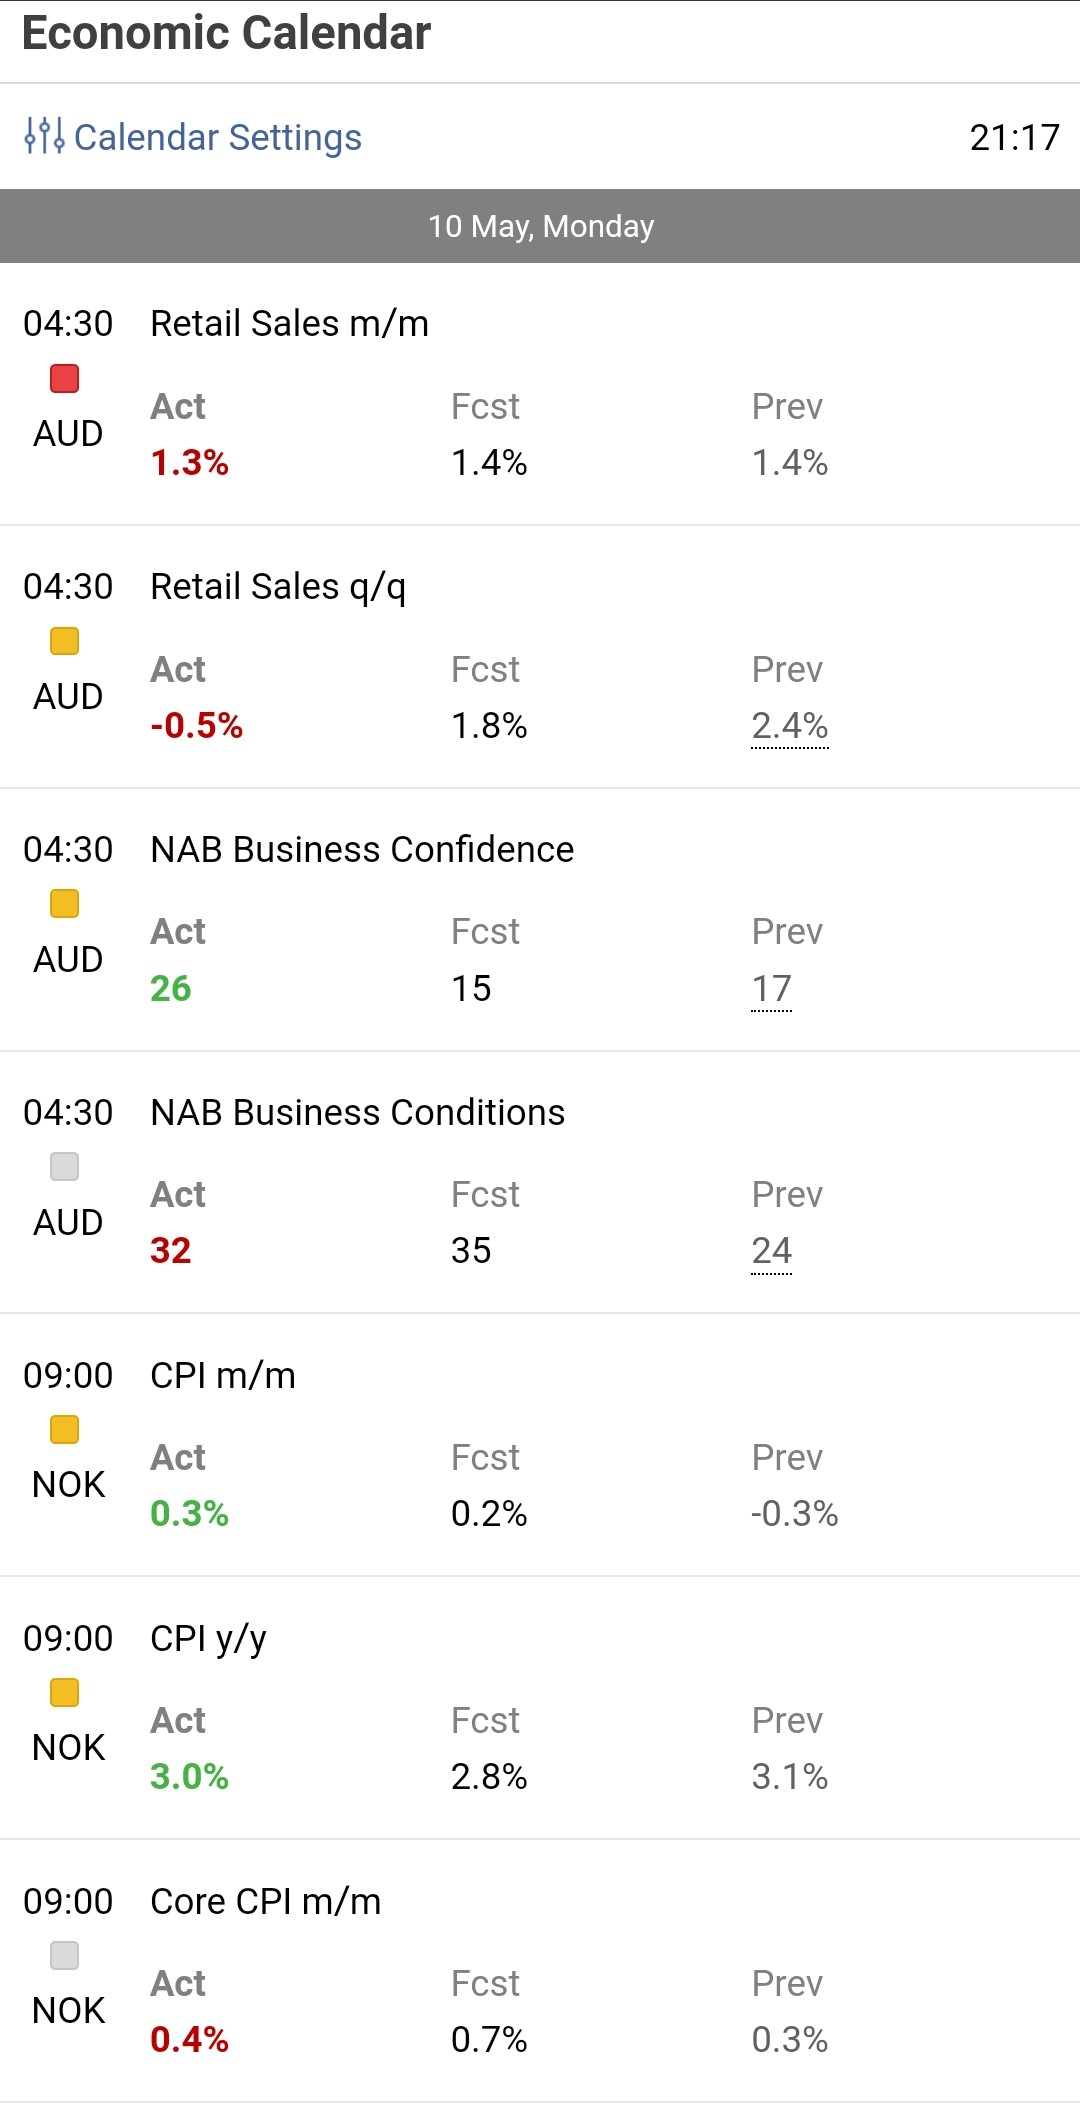The image size is (1080, 2114).
Task: Click revised previous value 24 for Business Conditions
Action: pos(771,1251)
